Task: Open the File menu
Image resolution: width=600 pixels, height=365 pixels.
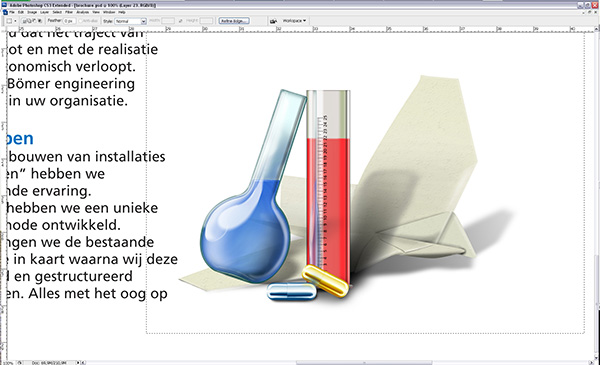Action: click(12, 12)
